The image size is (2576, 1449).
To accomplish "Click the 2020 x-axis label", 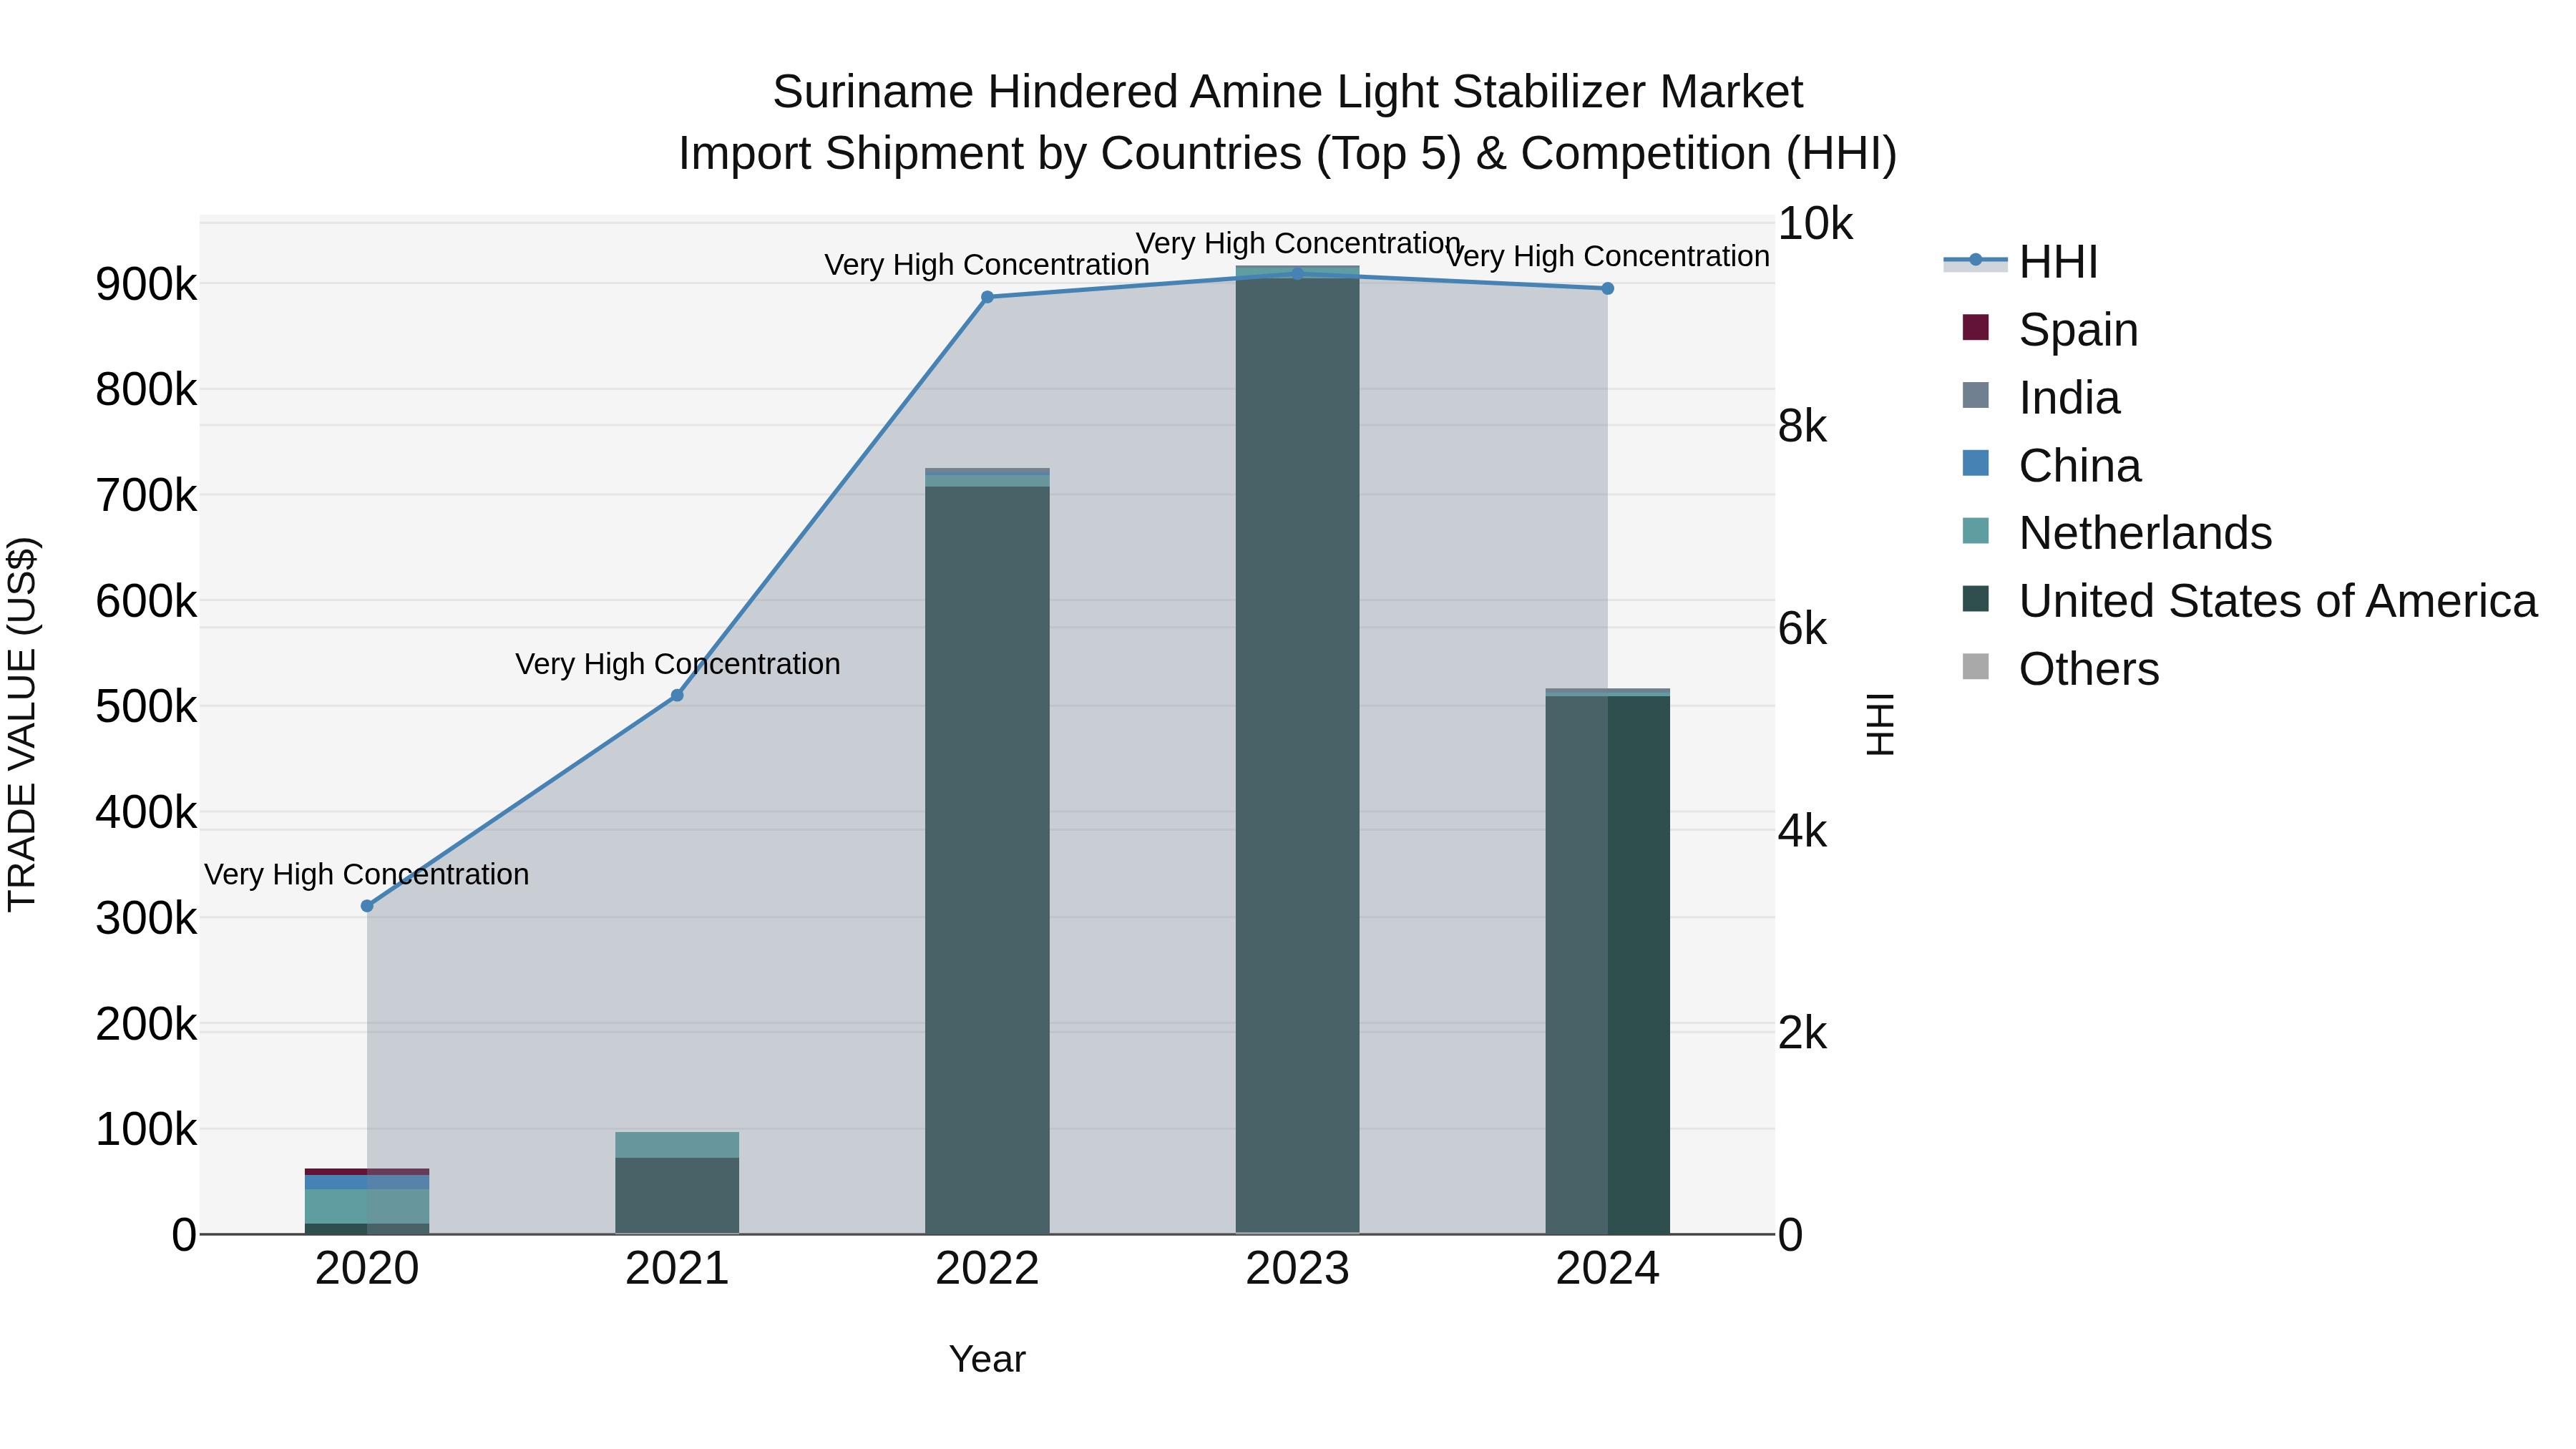I will (367, 1269).
